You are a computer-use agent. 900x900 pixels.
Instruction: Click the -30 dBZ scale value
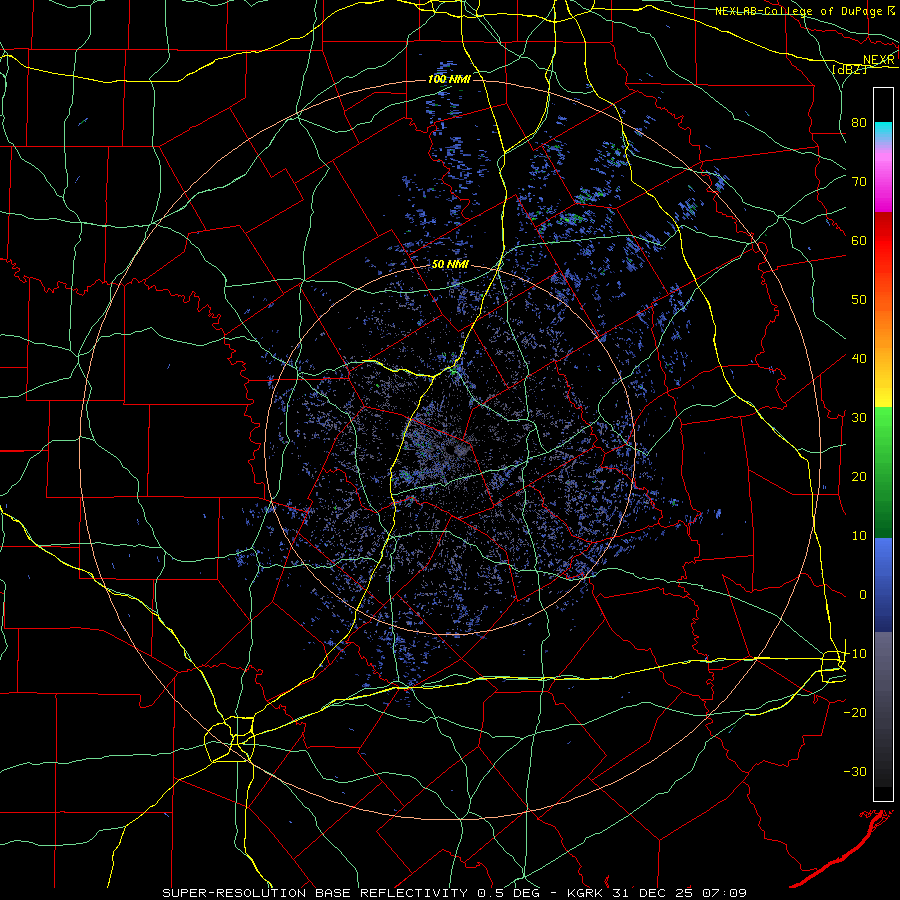(x=855, y=771)
